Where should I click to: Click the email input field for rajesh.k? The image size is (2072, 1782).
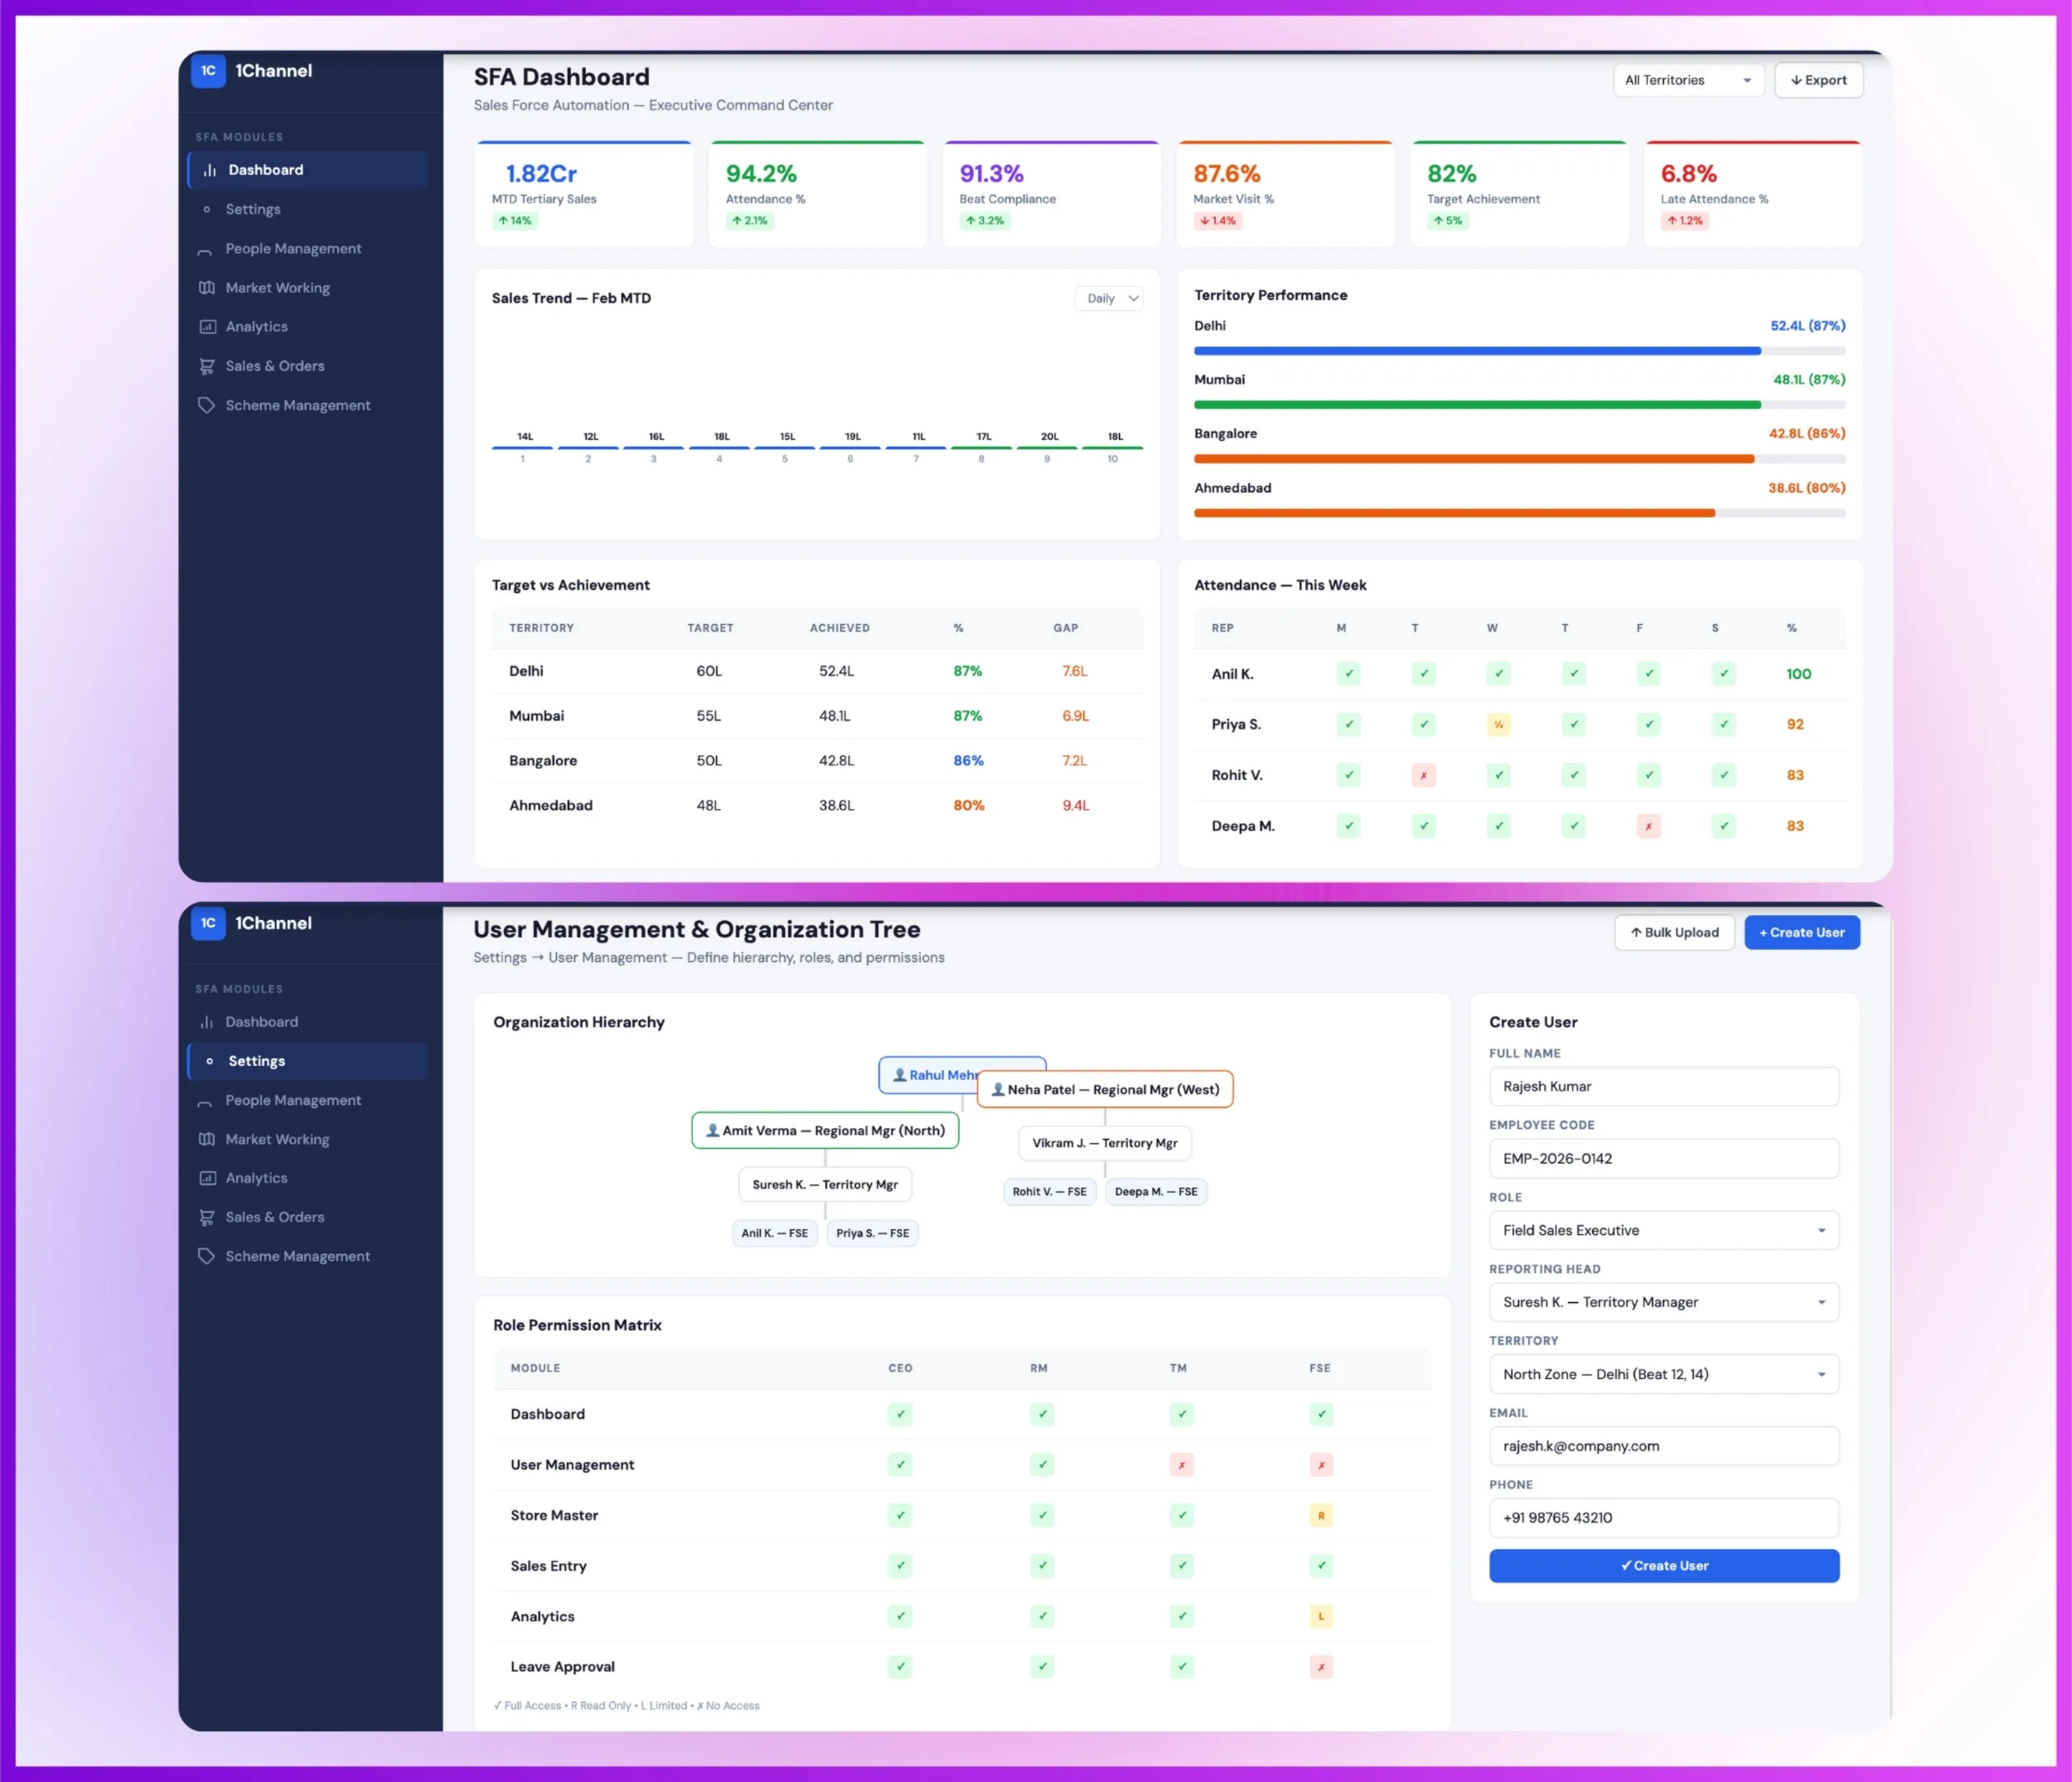coord(1663,1446)
